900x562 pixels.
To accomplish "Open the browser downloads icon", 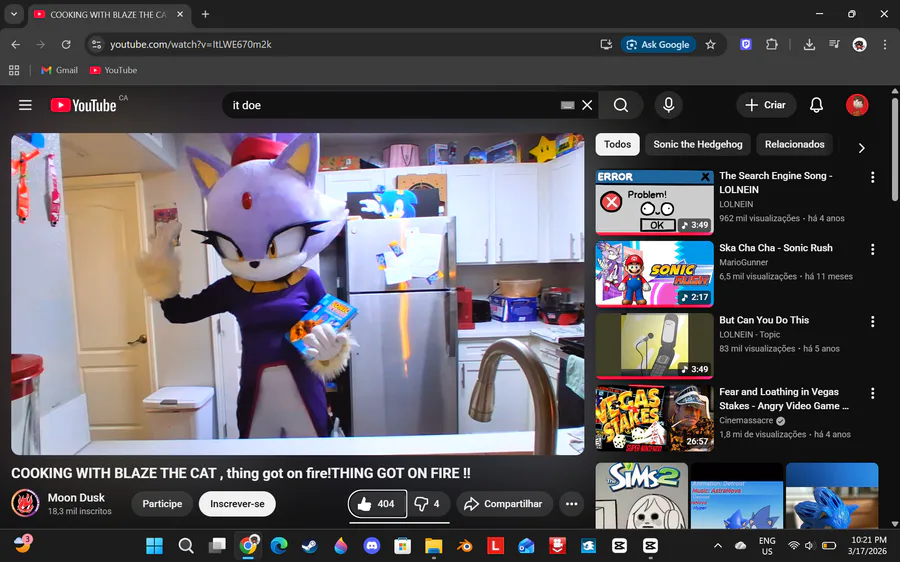I will pyautogui.click(x=809, y=44).
